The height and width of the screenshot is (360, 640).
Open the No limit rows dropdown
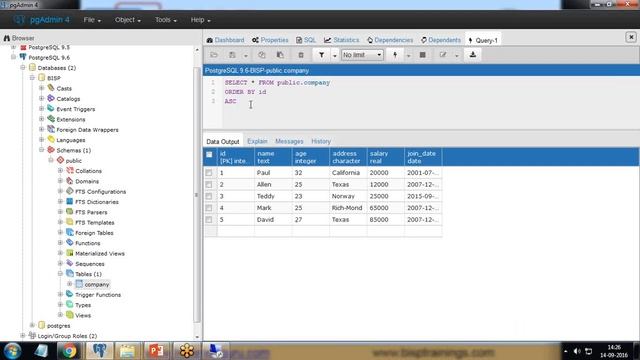click(x=362, y=55)
